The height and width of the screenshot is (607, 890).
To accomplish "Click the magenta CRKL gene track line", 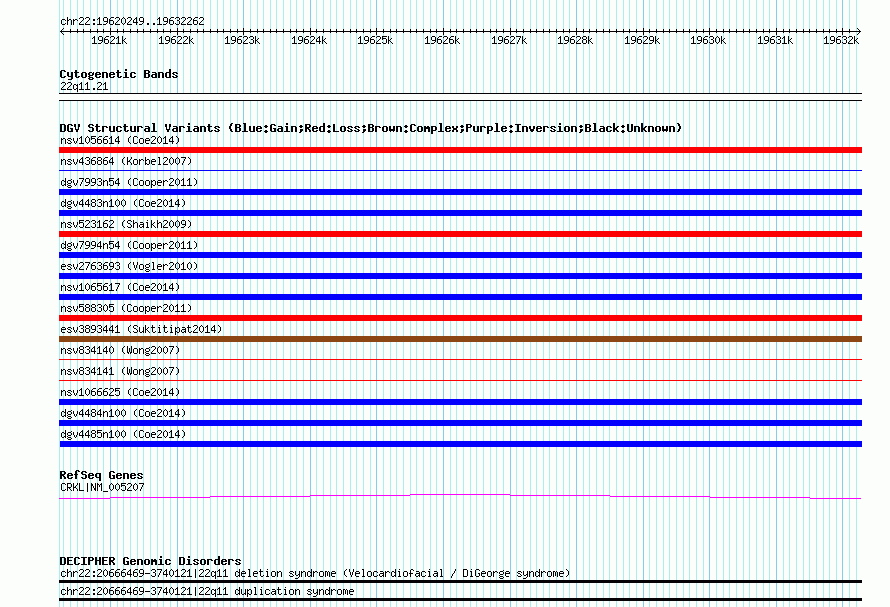I will [x=460, y=497].
